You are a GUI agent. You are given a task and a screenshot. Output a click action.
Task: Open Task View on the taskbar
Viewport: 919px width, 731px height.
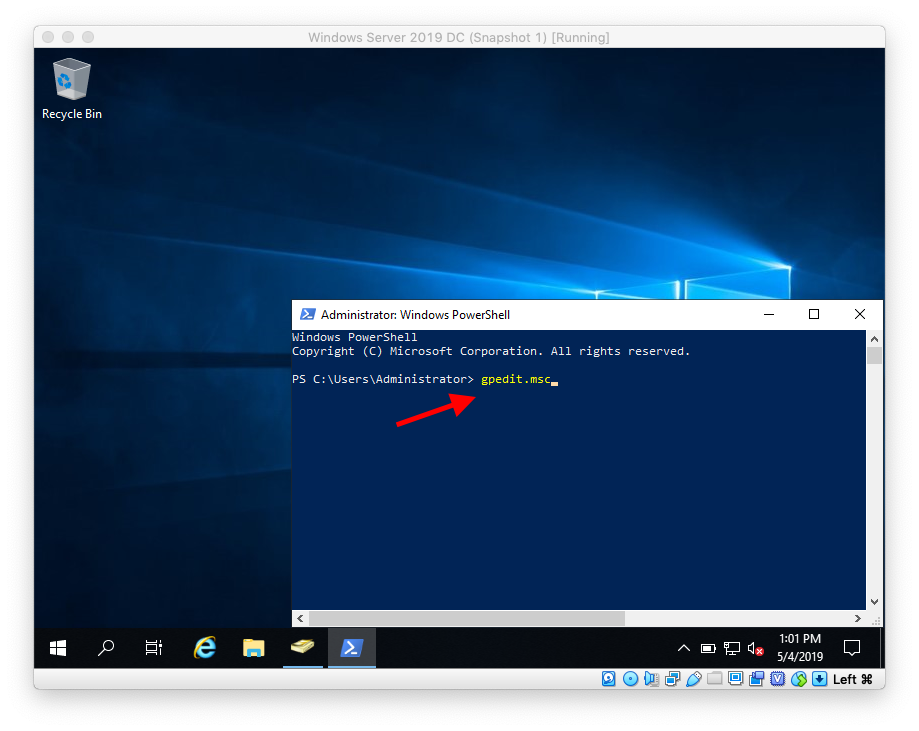click(154, 648)
